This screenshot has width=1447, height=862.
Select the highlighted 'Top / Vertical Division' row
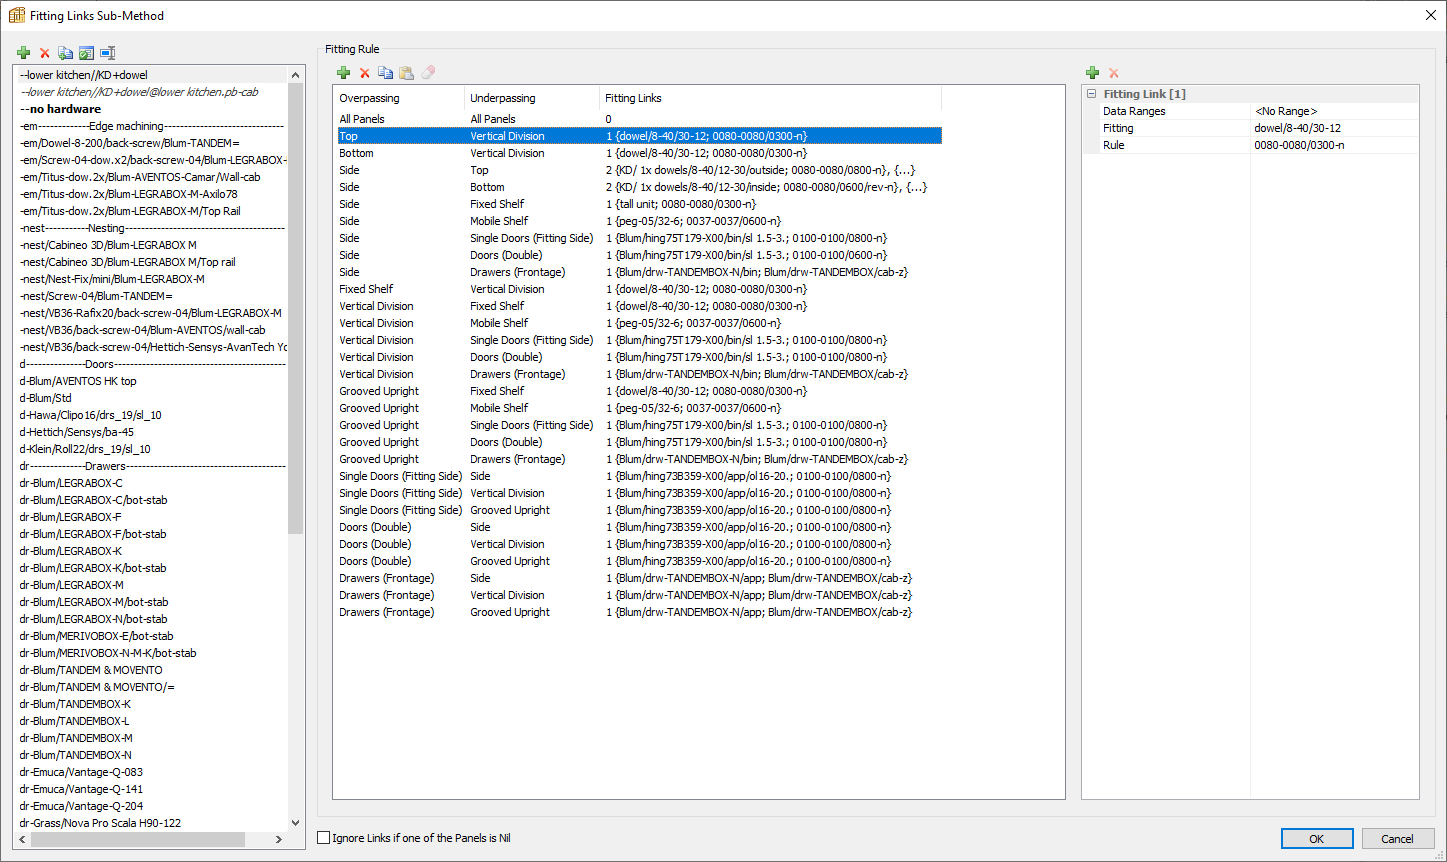point(638,136)
